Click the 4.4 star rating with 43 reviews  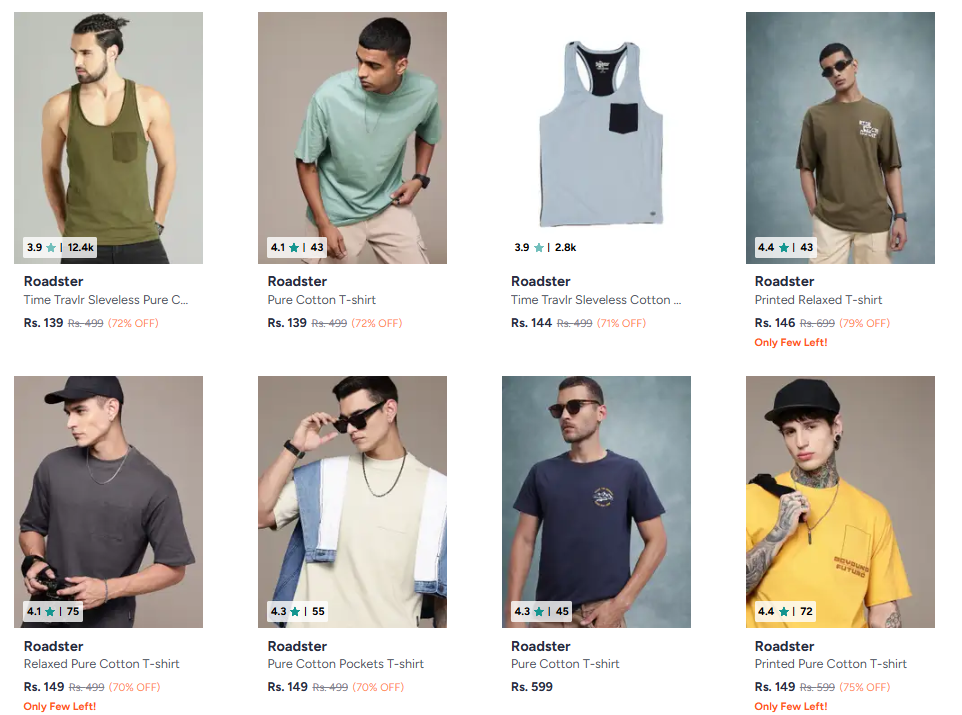785,247
